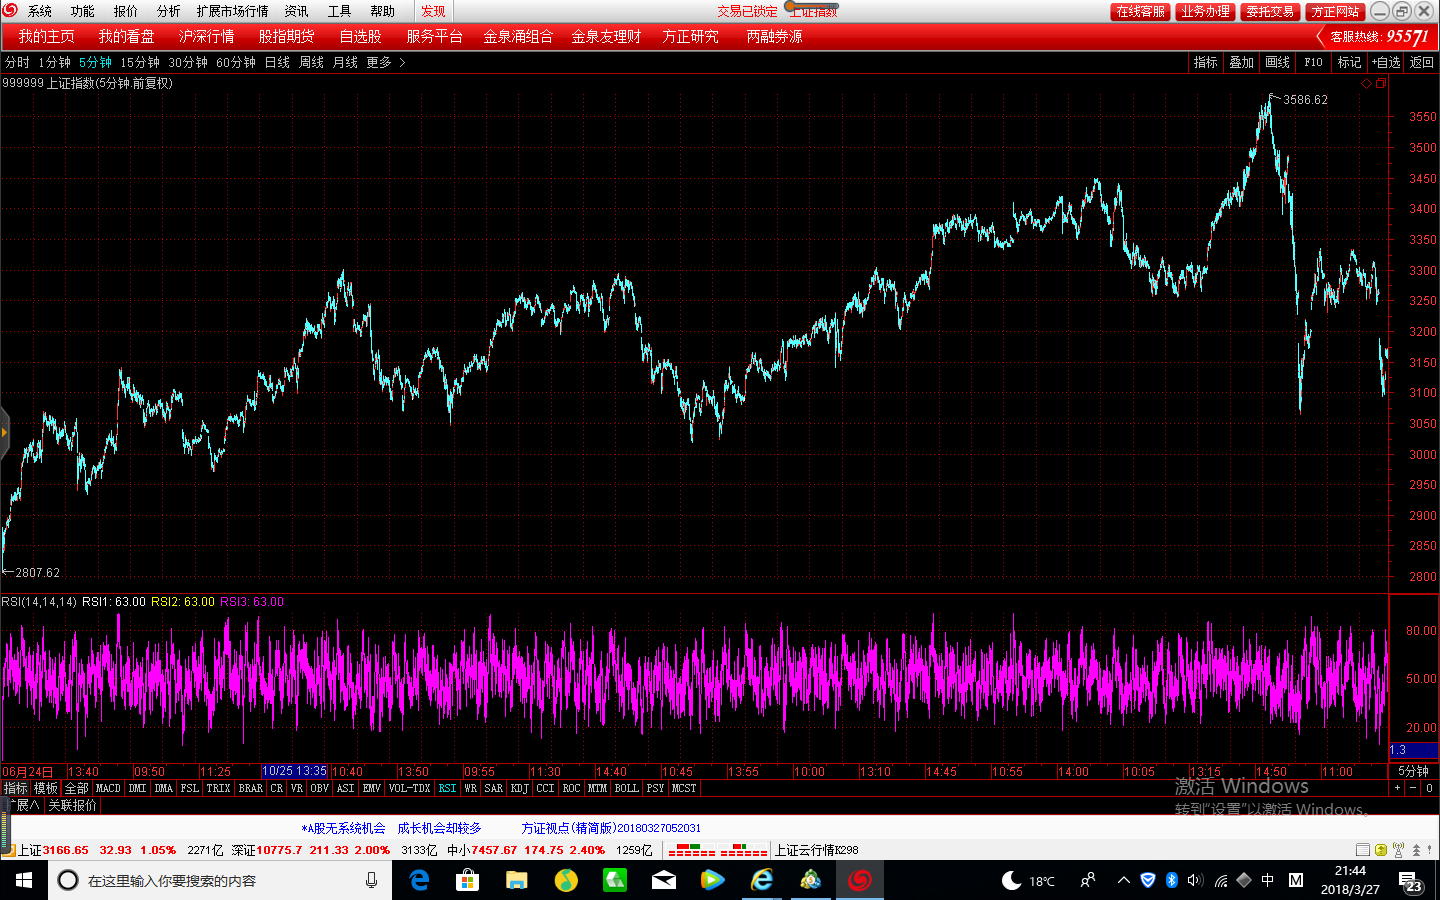Click the double up-arrow icon in the status bar

click(1416, 850)
